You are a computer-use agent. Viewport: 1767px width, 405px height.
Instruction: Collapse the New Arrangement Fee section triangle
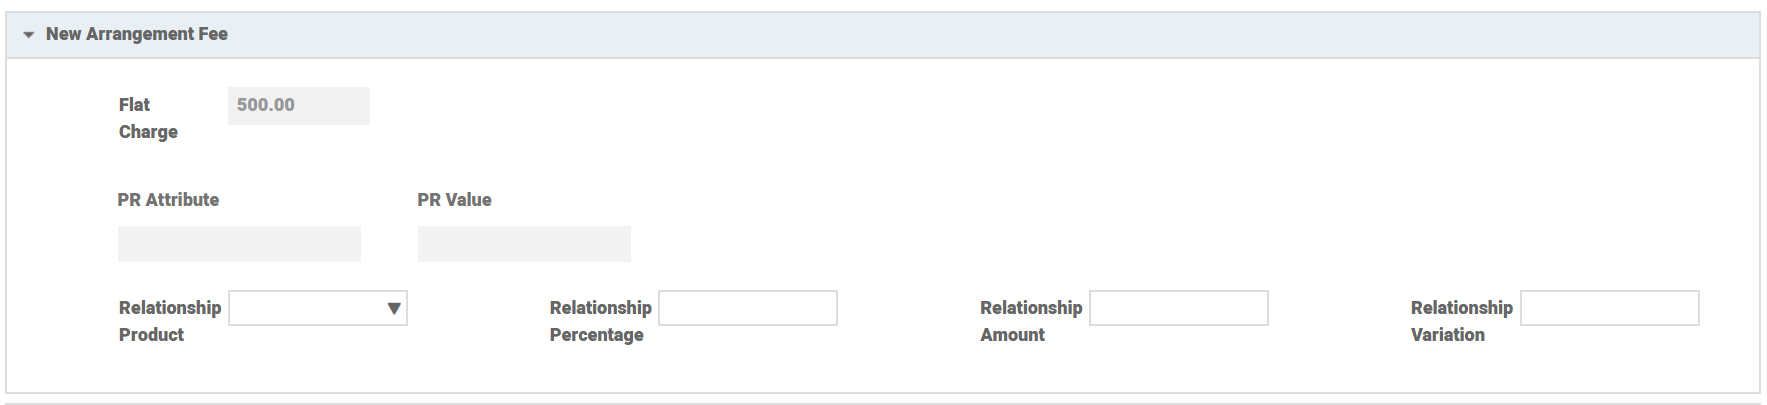click(28, 35)
